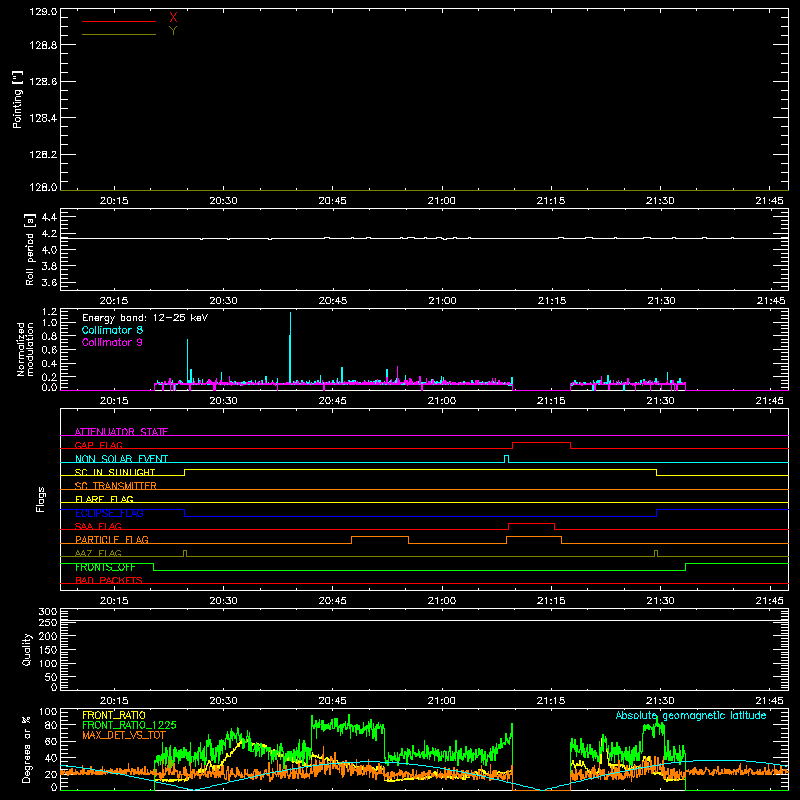The width and height of the screenshot is (800, 800).
Task: Click the dim olive flag label under PARTICLE_FLAG
Action: point(98,553)
